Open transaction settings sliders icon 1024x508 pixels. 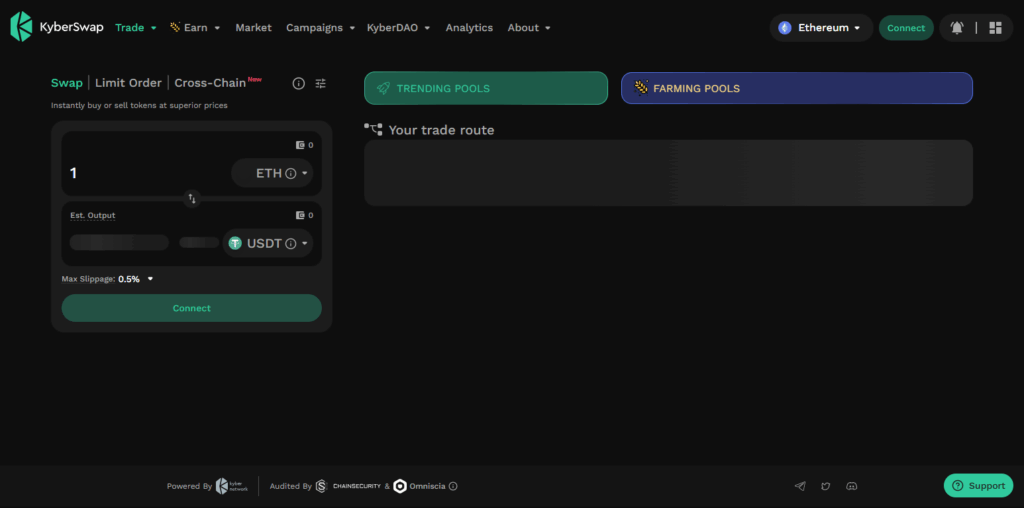pyautogui.click(x=320, y=84)
